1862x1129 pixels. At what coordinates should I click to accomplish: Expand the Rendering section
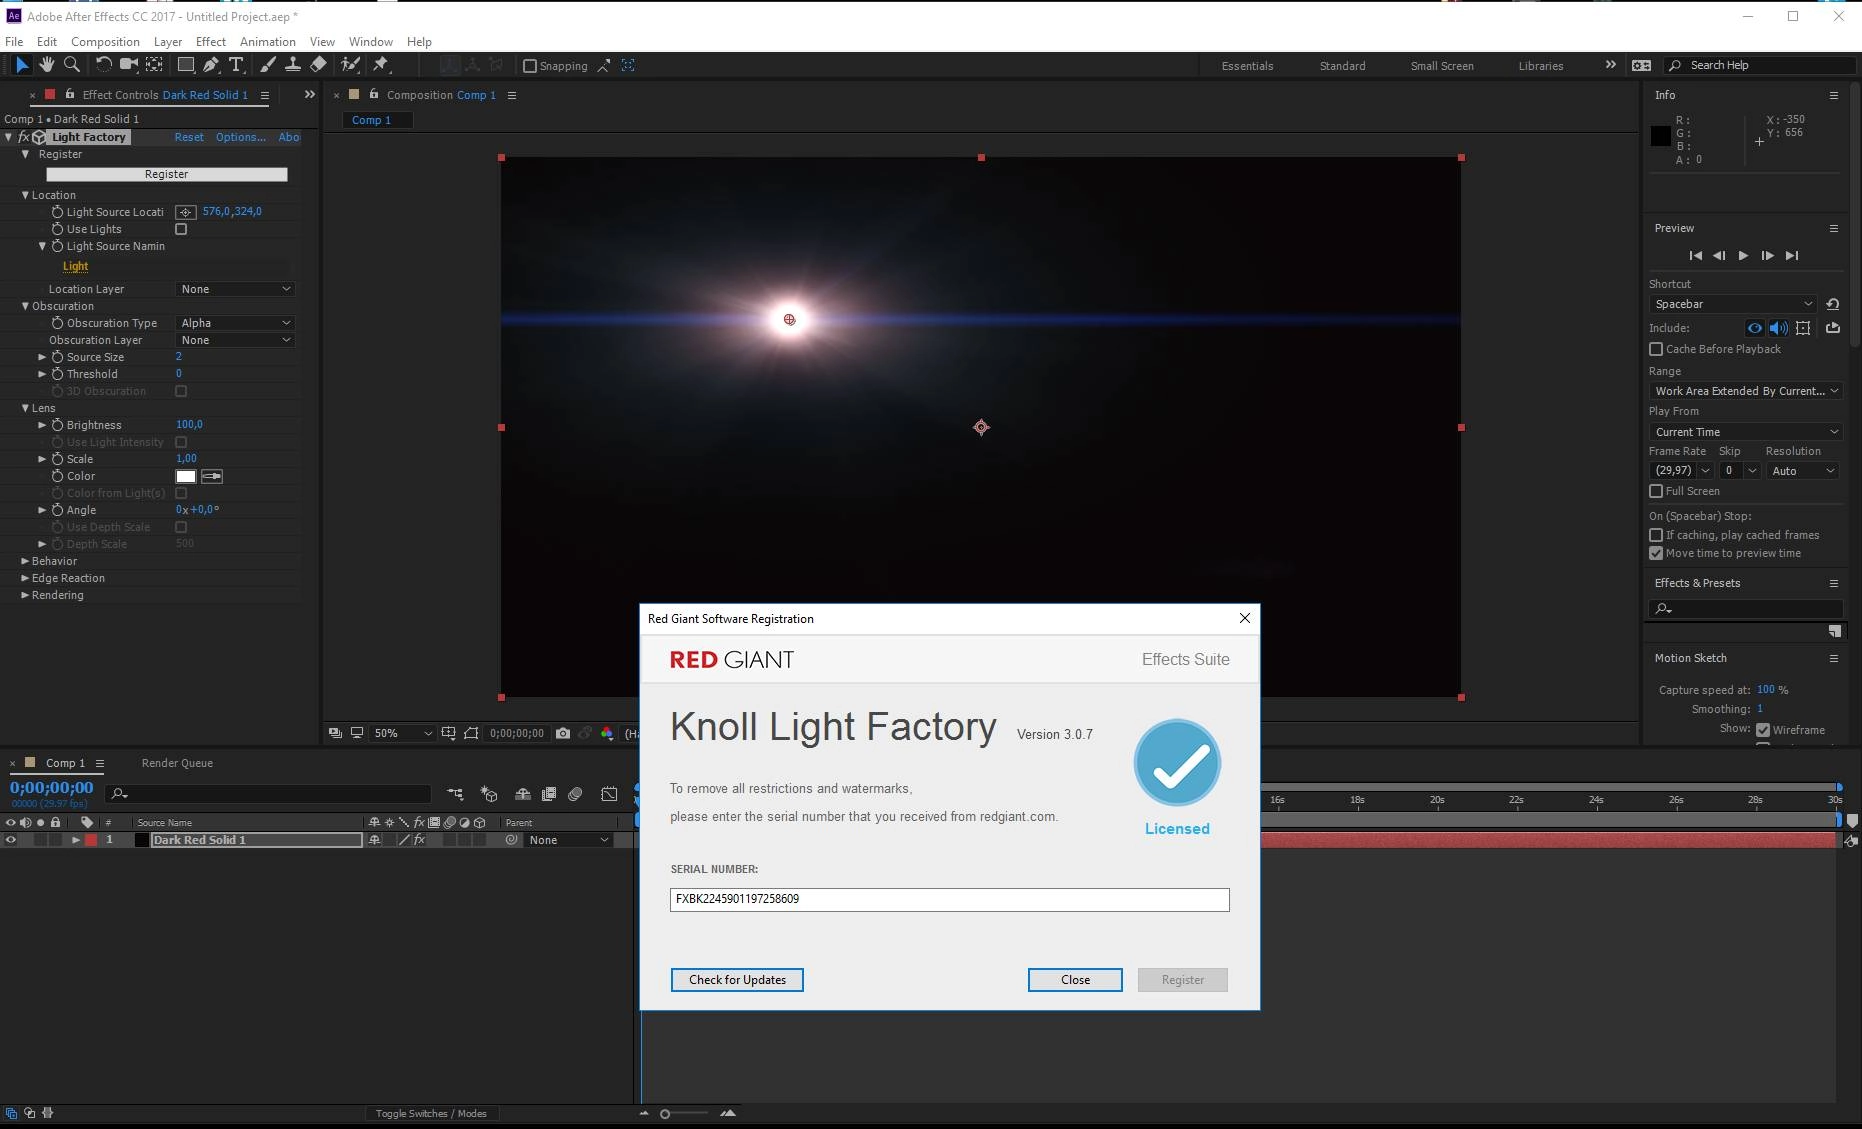coord(25,595)
